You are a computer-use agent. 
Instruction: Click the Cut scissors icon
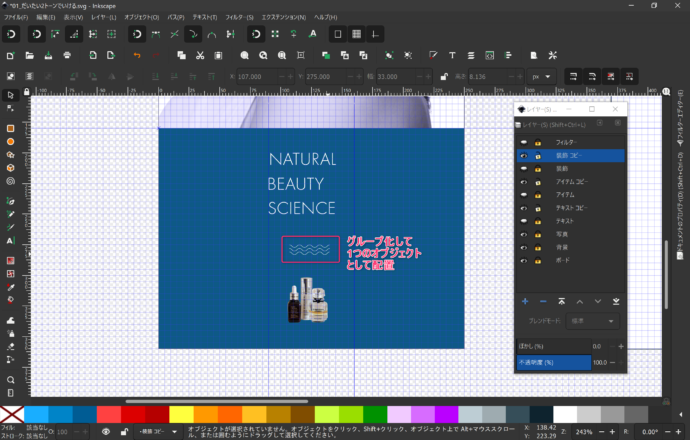pyautogui.click(x=200, y=55)
